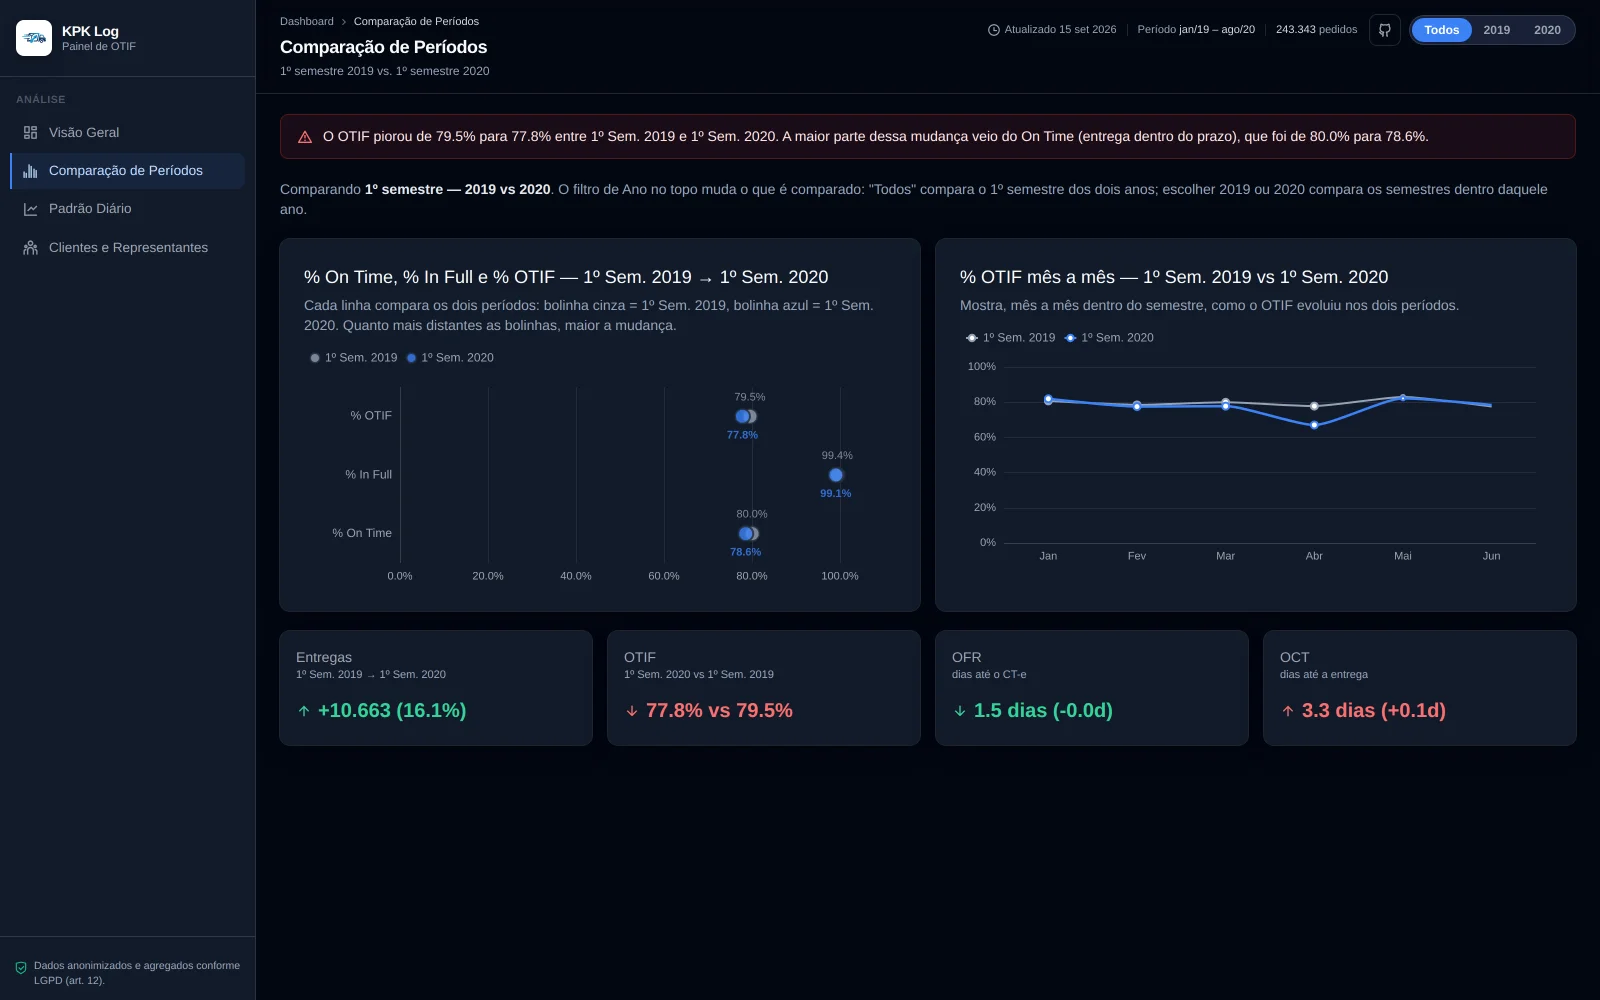
Task: Click the Jun month axis label
Action: [x=1491, y=557]
